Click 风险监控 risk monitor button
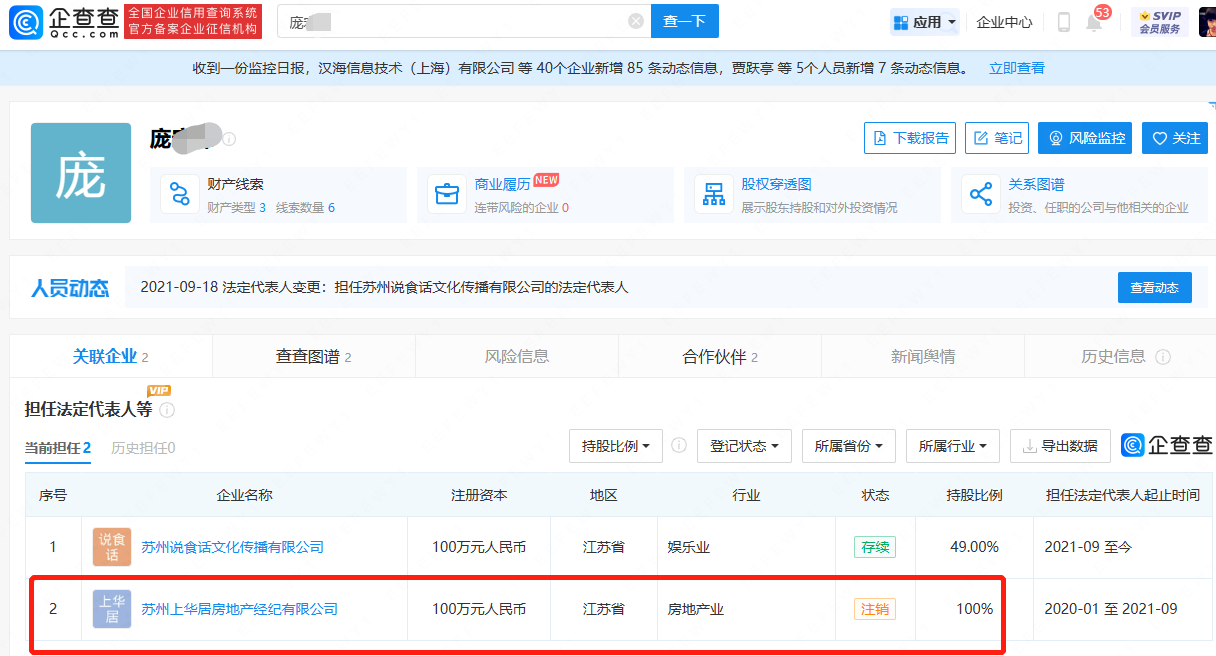The image size is (1216, 656). tap(1085, 138)
